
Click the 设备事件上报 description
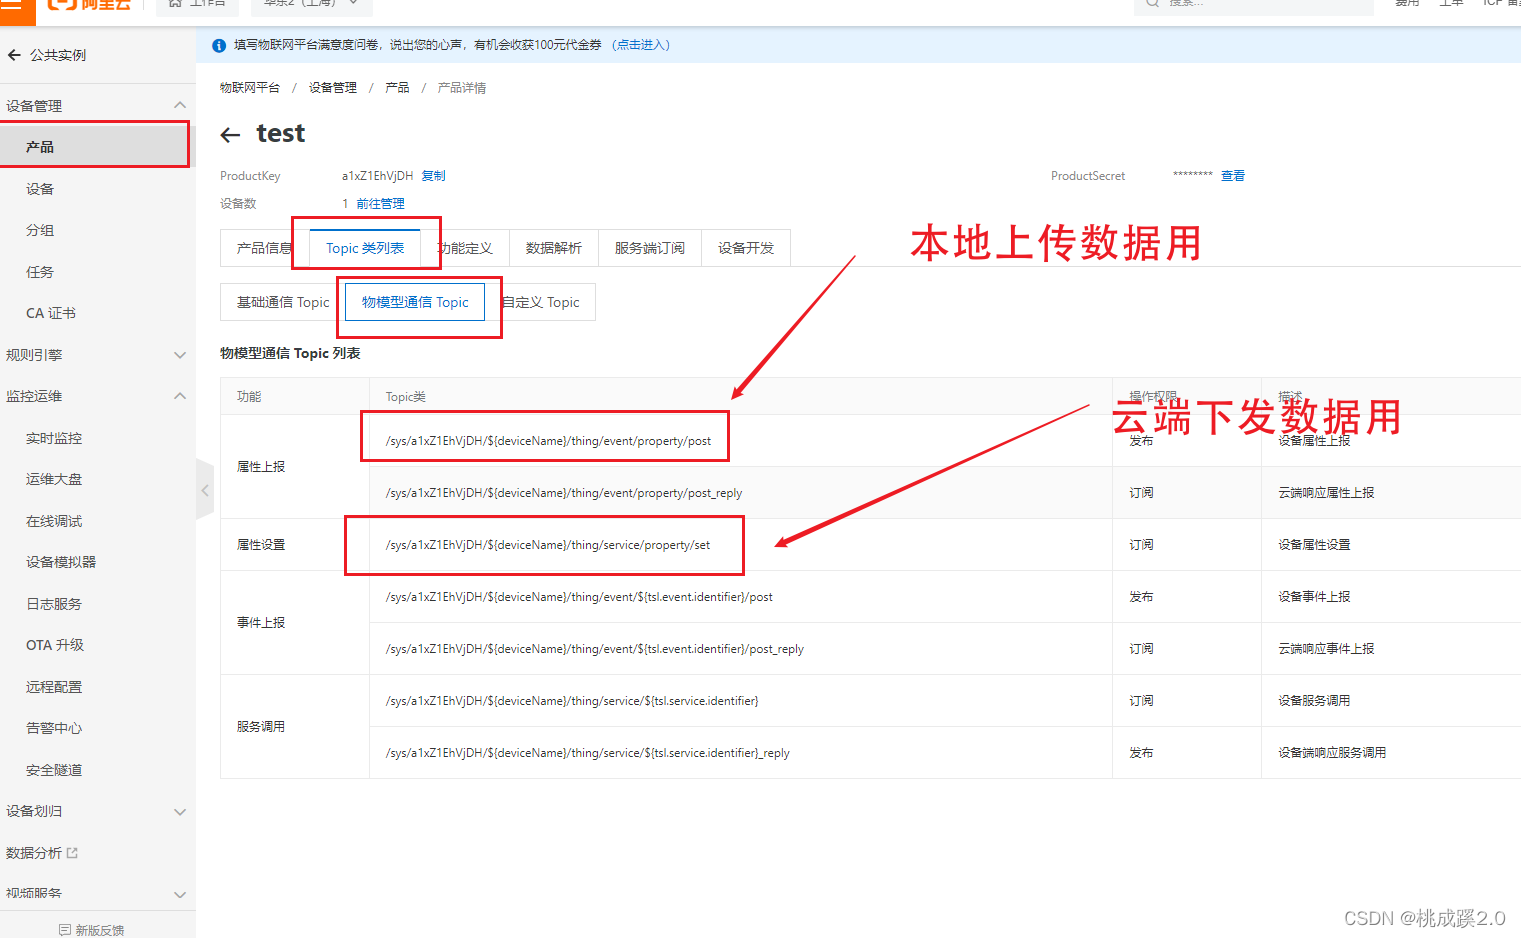1314,597
